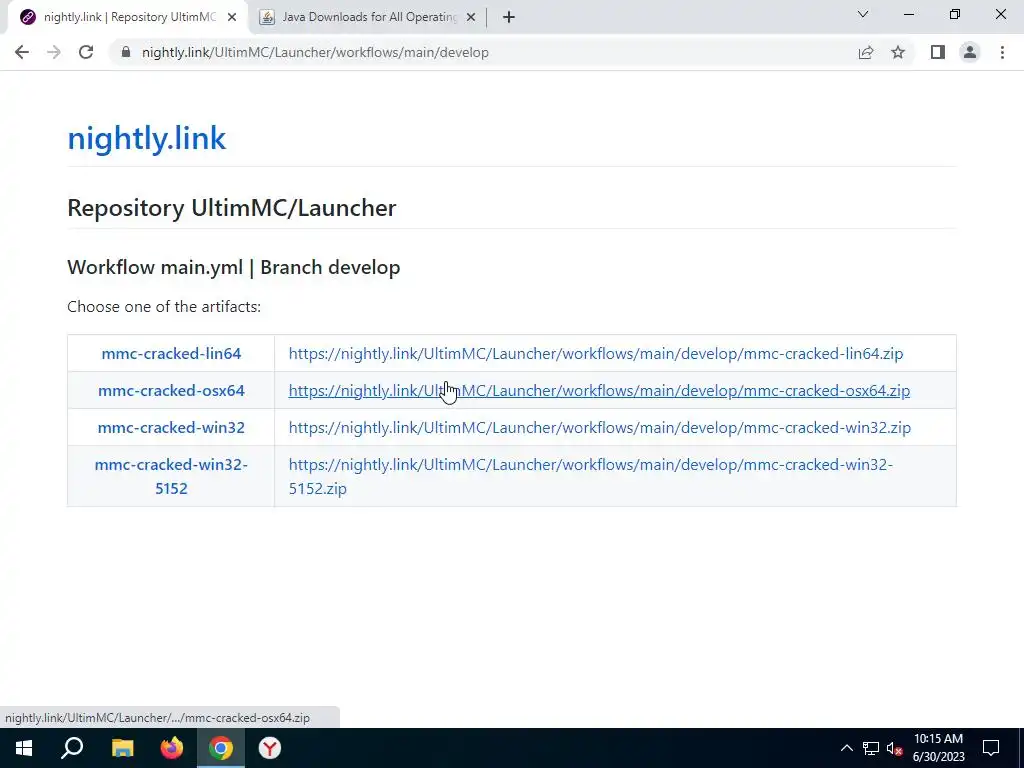Open Chrome's three-dot menu
The image size is (1024, 768).
tap(1002, 52)
